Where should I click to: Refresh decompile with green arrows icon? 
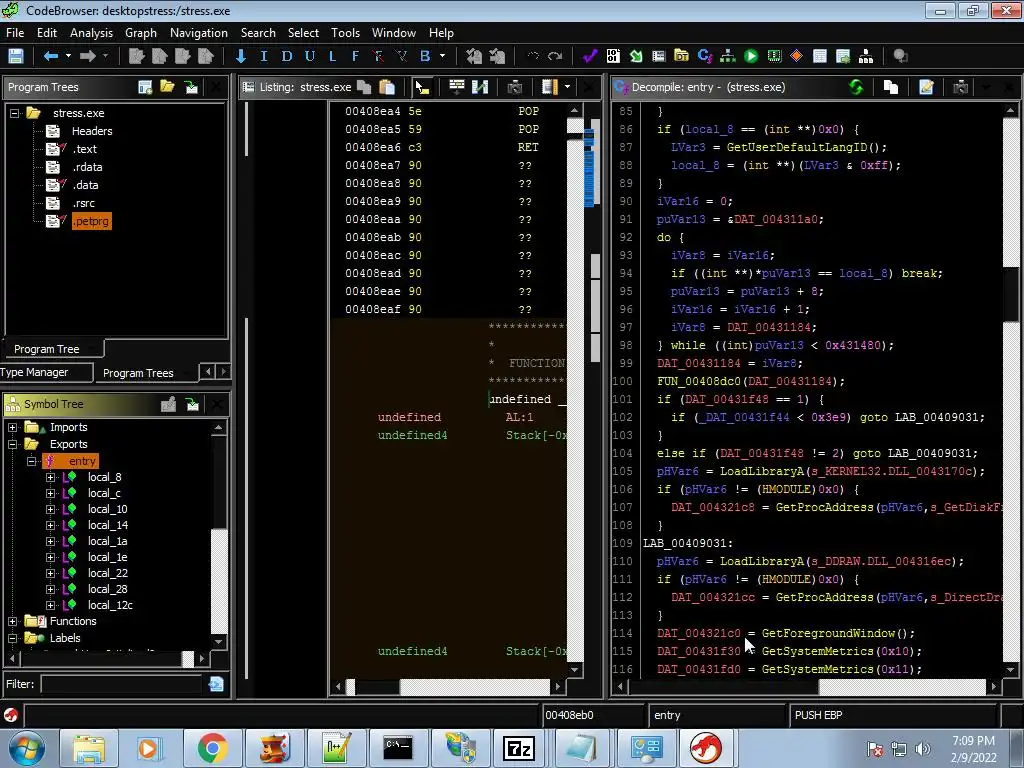pyautogui.click(x=856, y=87)
